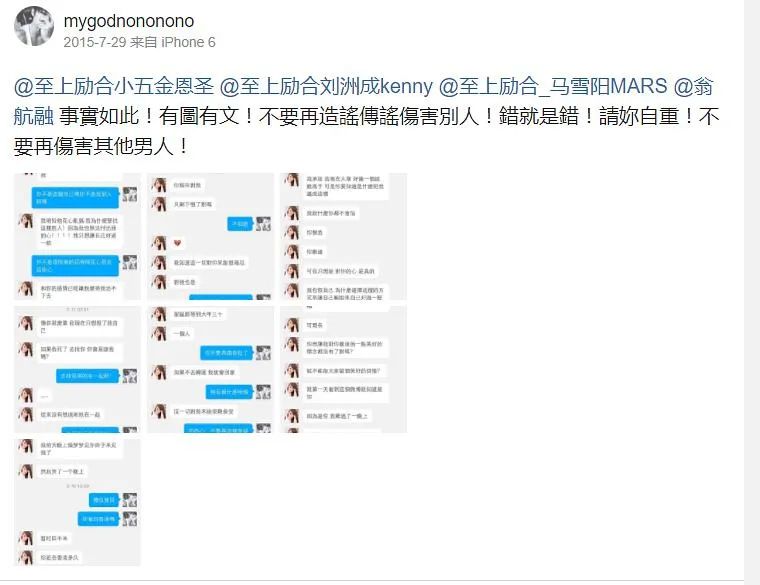Open the lone chat screenshot in last row

click(x=77, y=503)
